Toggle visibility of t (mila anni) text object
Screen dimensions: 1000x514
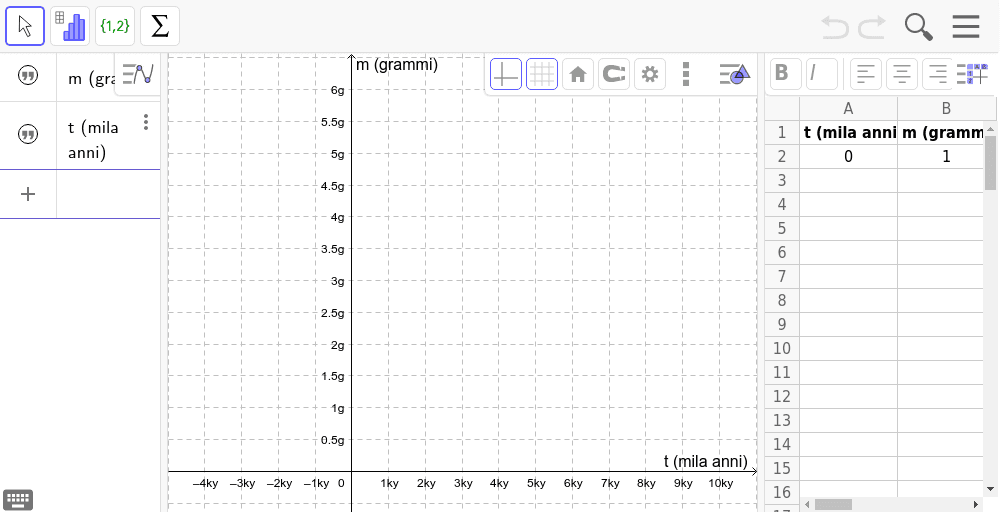tap(27, 135)
